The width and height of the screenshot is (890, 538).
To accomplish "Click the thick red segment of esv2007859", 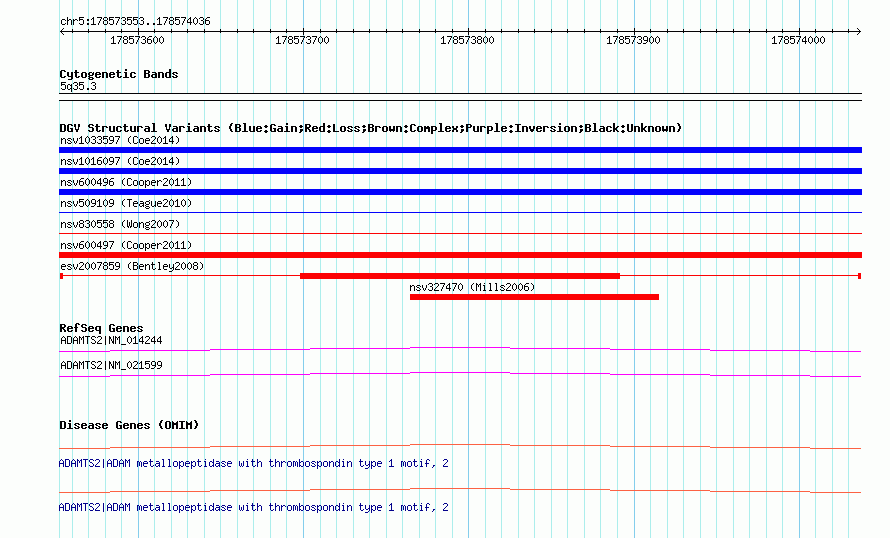I will 460,276.
